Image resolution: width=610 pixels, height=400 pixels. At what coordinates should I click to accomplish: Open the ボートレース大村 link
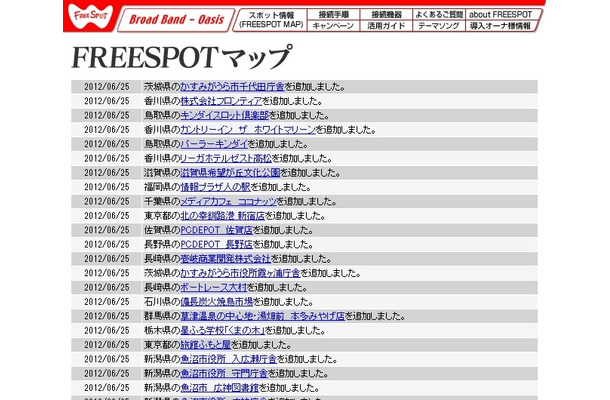click(214, 288)
